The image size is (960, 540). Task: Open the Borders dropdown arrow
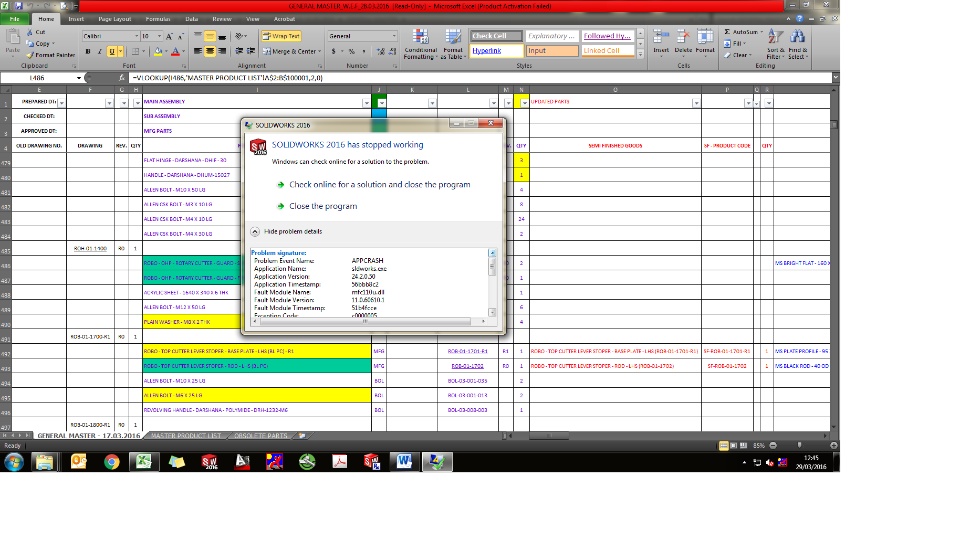pos(144,51)
